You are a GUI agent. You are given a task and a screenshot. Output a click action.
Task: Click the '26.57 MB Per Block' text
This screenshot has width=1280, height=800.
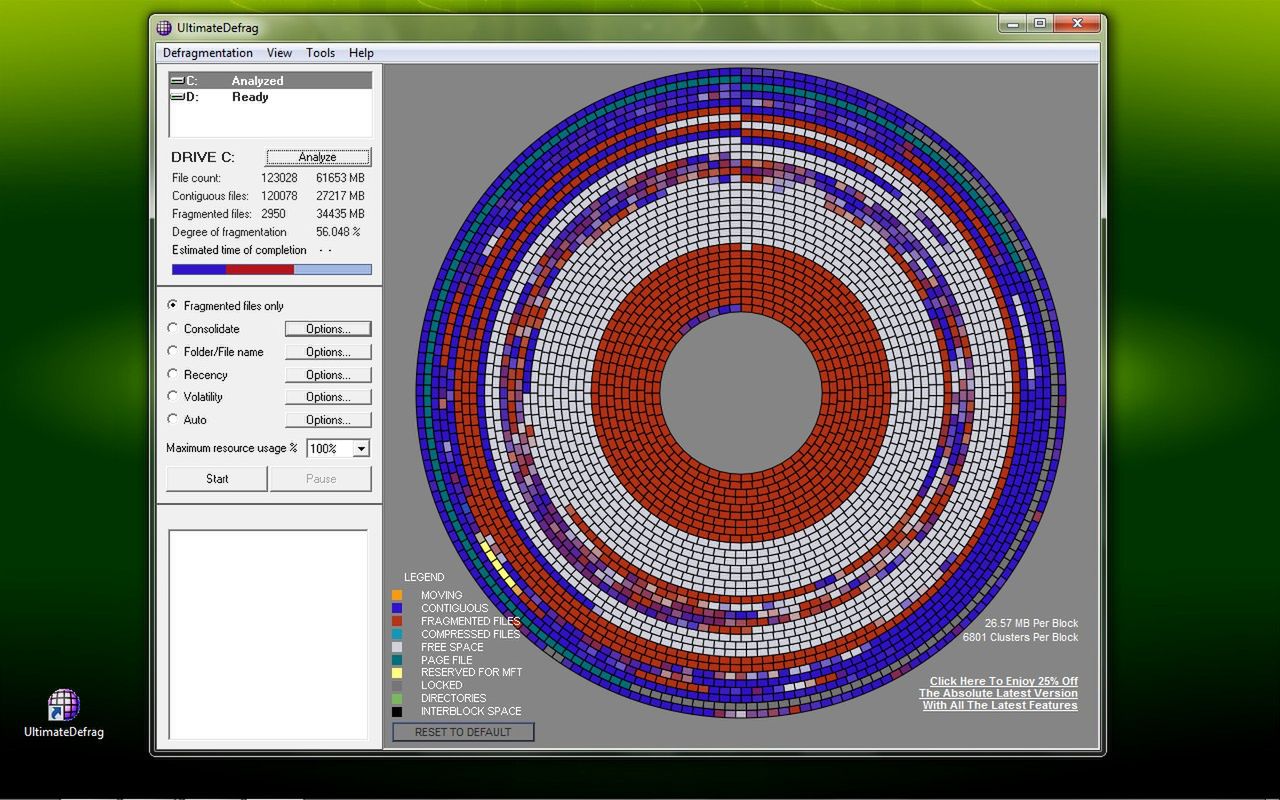point(1031,623)
